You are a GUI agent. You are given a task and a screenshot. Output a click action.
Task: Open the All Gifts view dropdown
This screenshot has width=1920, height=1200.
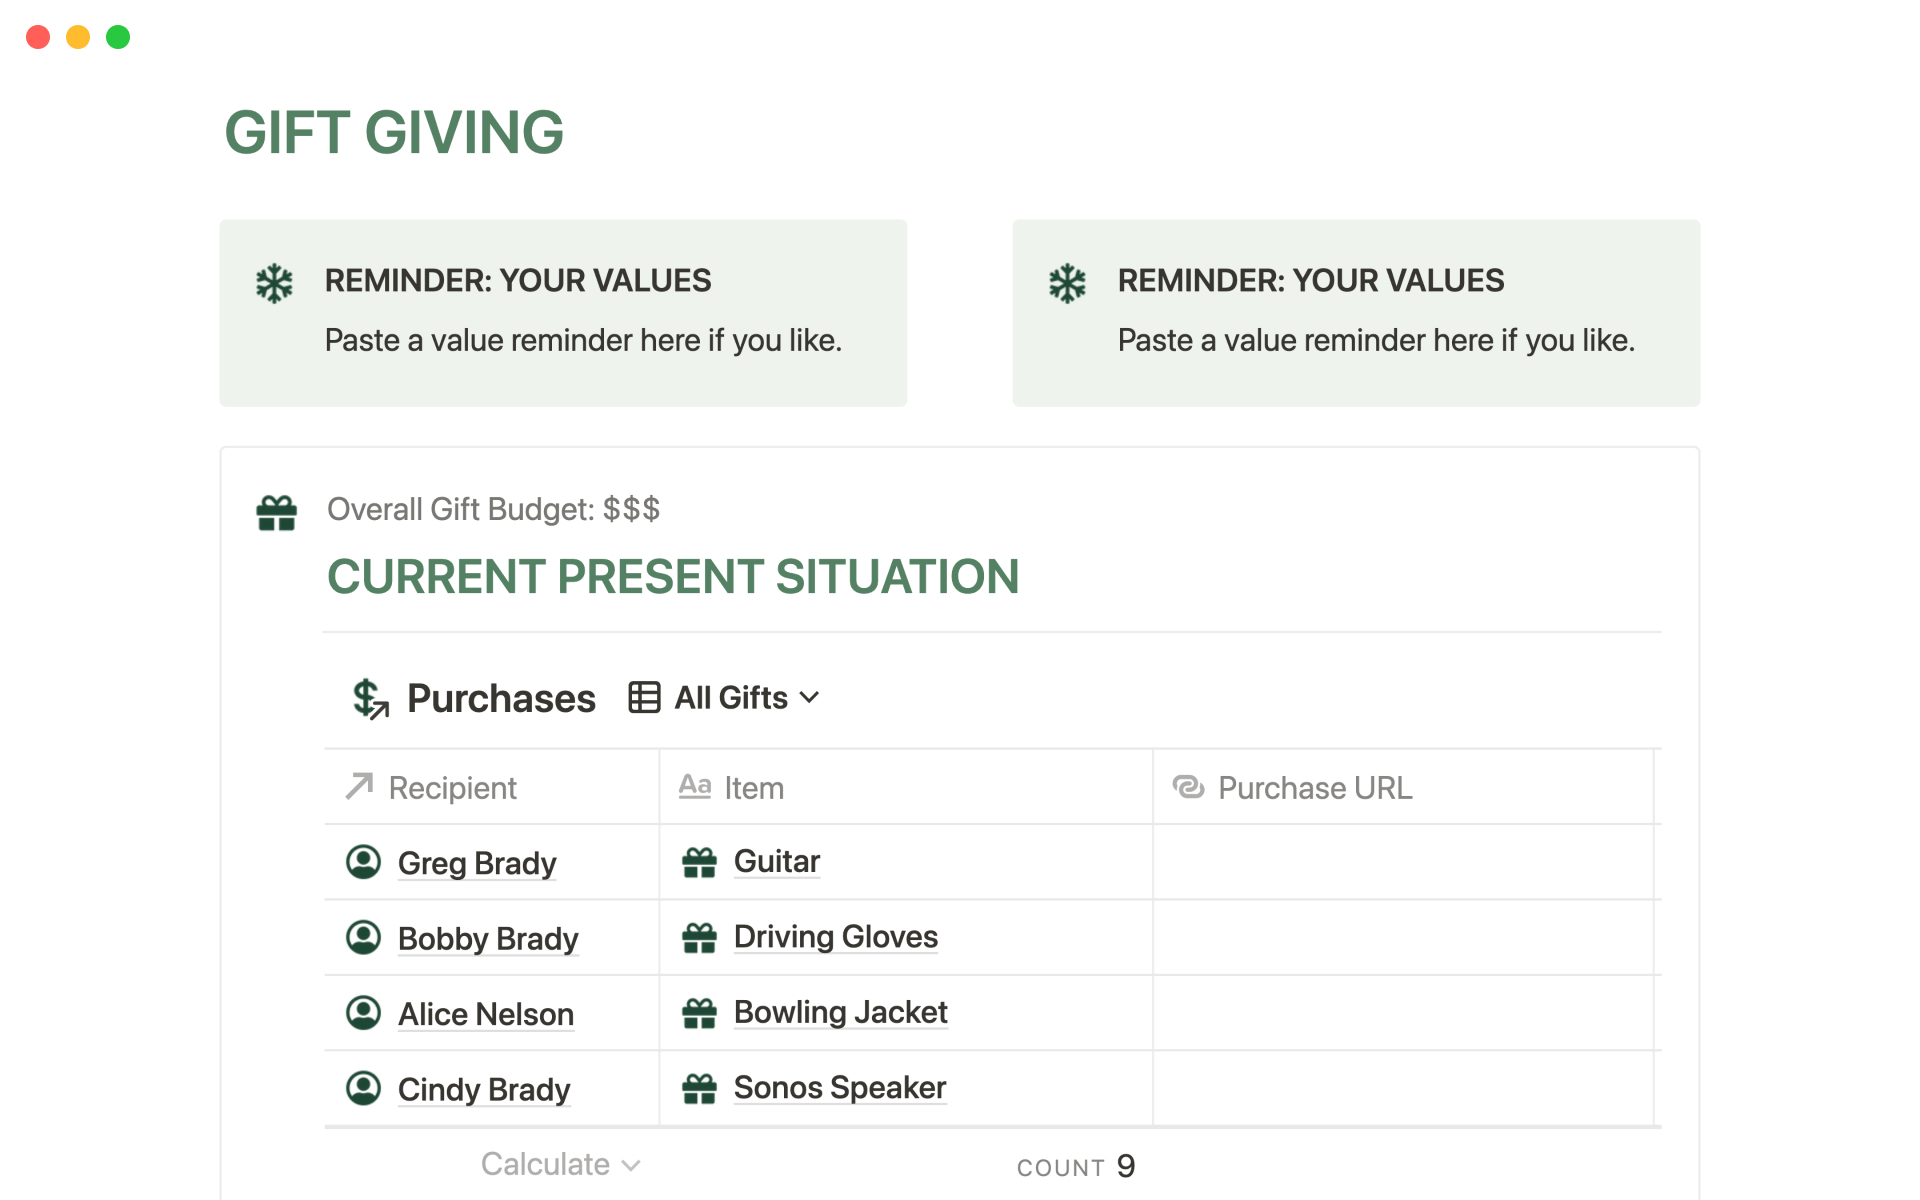click(746, 697)
